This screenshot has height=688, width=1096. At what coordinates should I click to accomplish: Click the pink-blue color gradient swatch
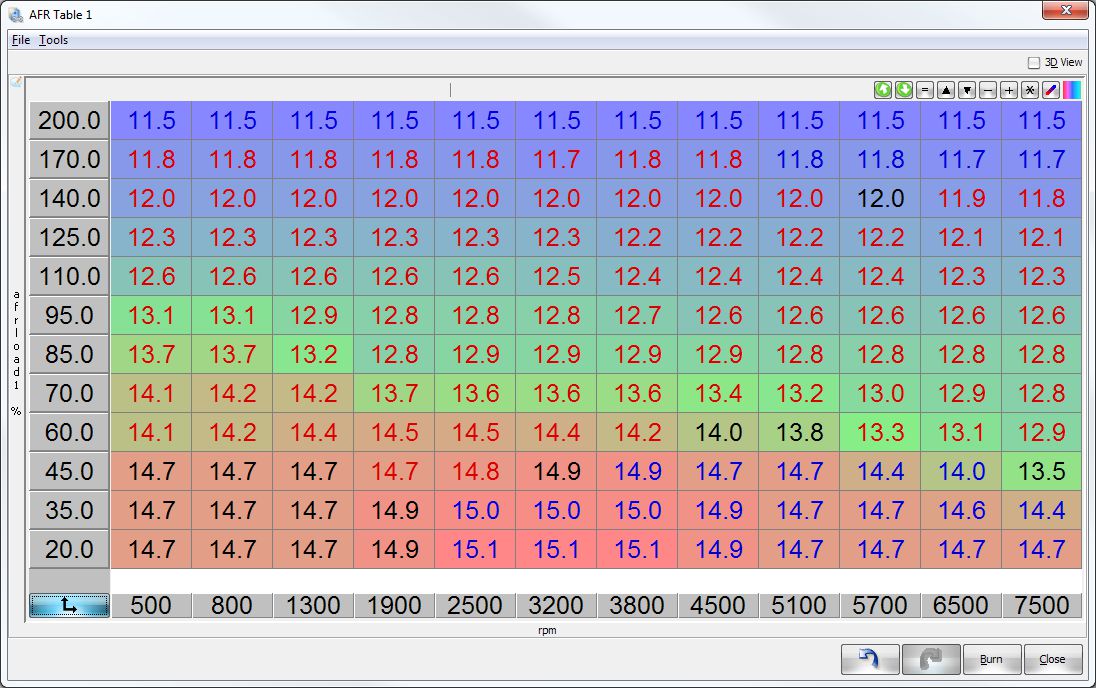(x=1072, y=90)
